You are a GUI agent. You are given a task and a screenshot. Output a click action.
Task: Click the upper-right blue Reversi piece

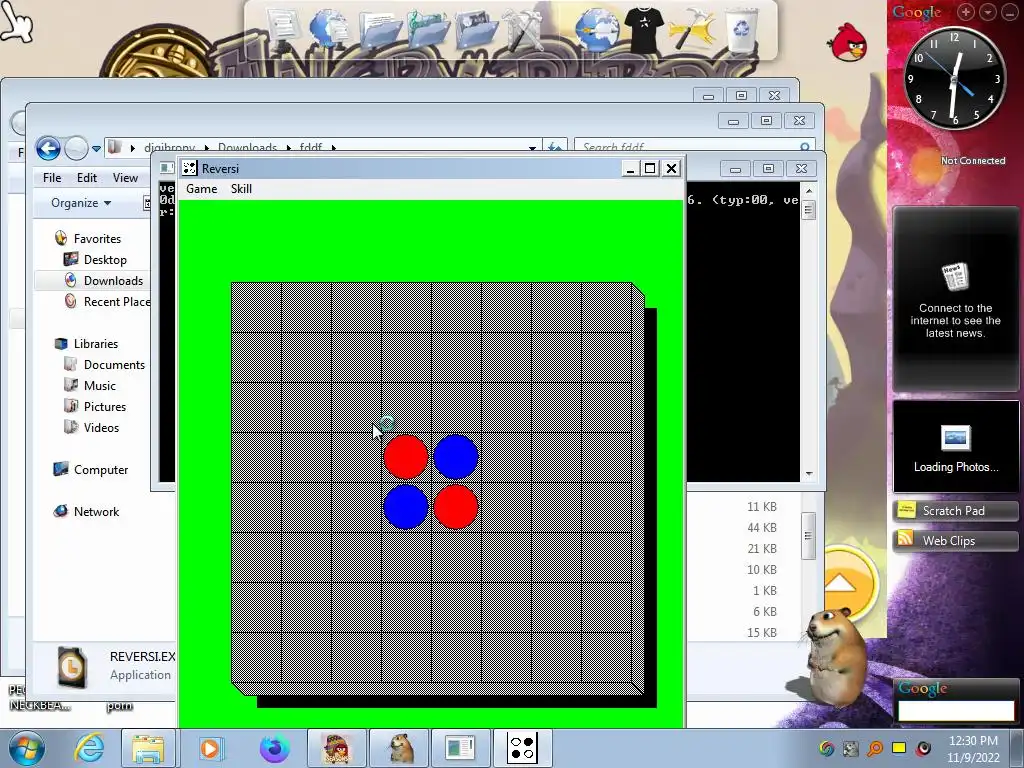tap(456, 457)
